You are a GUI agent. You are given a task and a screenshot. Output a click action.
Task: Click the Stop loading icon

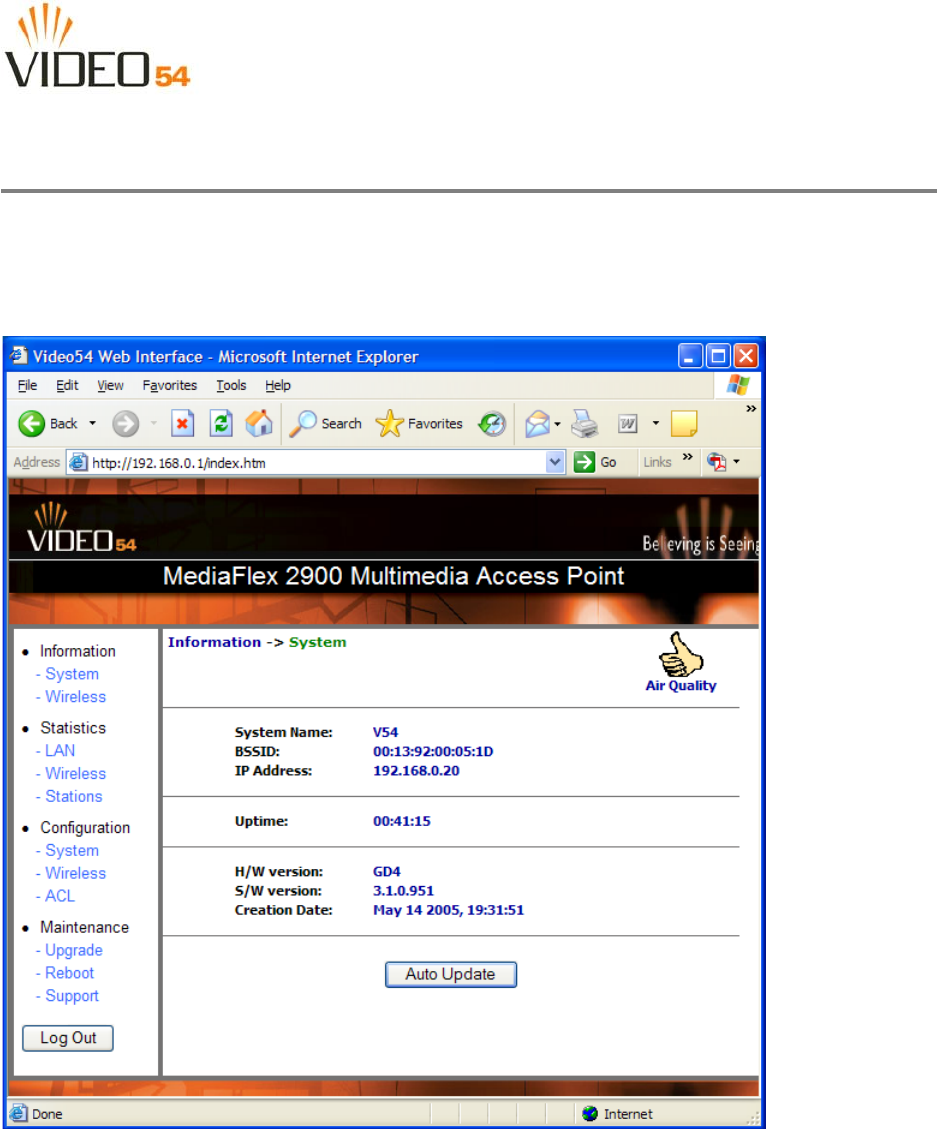[183, 423]
